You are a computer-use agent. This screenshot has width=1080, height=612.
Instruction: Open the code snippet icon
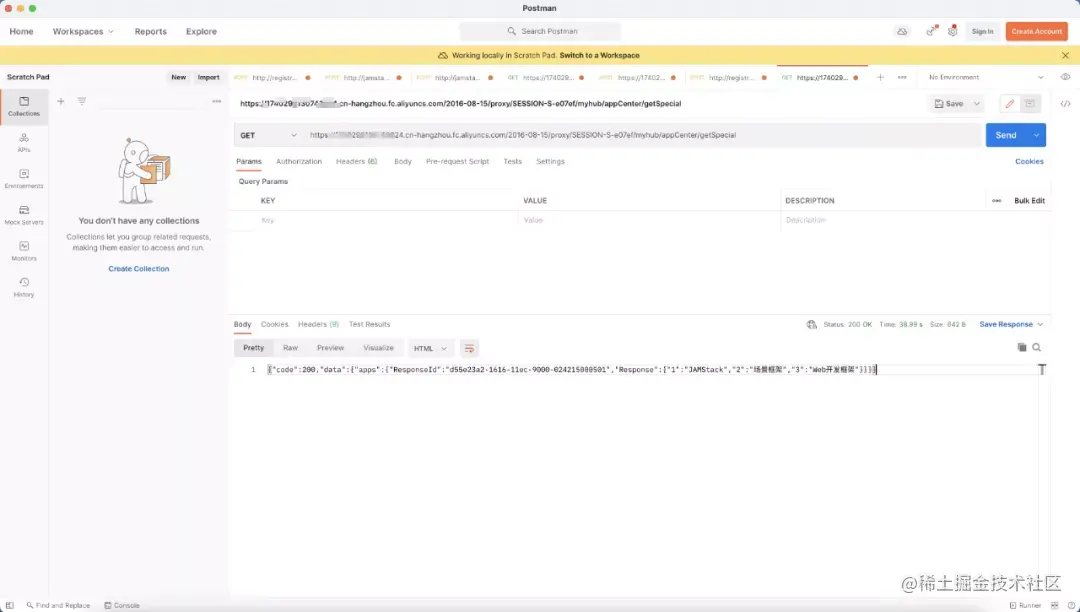(x=1065, y=104)
